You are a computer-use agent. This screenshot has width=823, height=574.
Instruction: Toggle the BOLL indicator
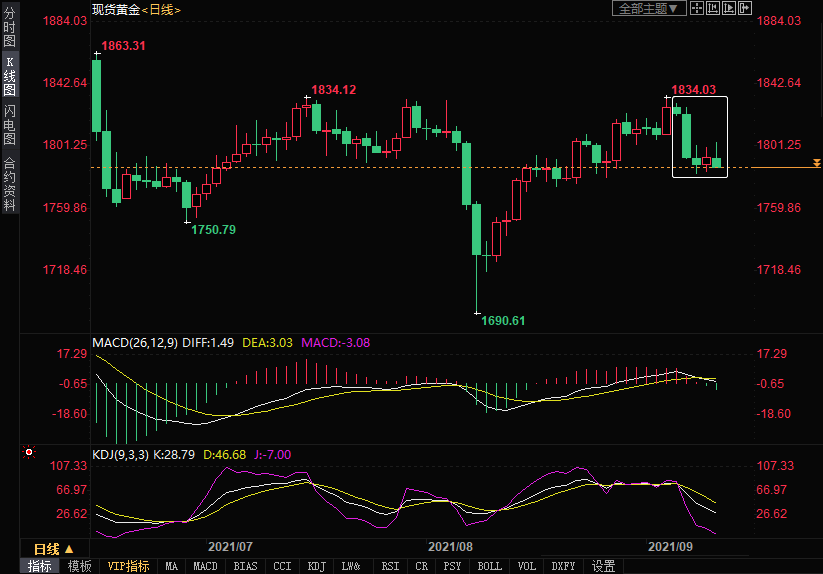(x=489, y=566)
